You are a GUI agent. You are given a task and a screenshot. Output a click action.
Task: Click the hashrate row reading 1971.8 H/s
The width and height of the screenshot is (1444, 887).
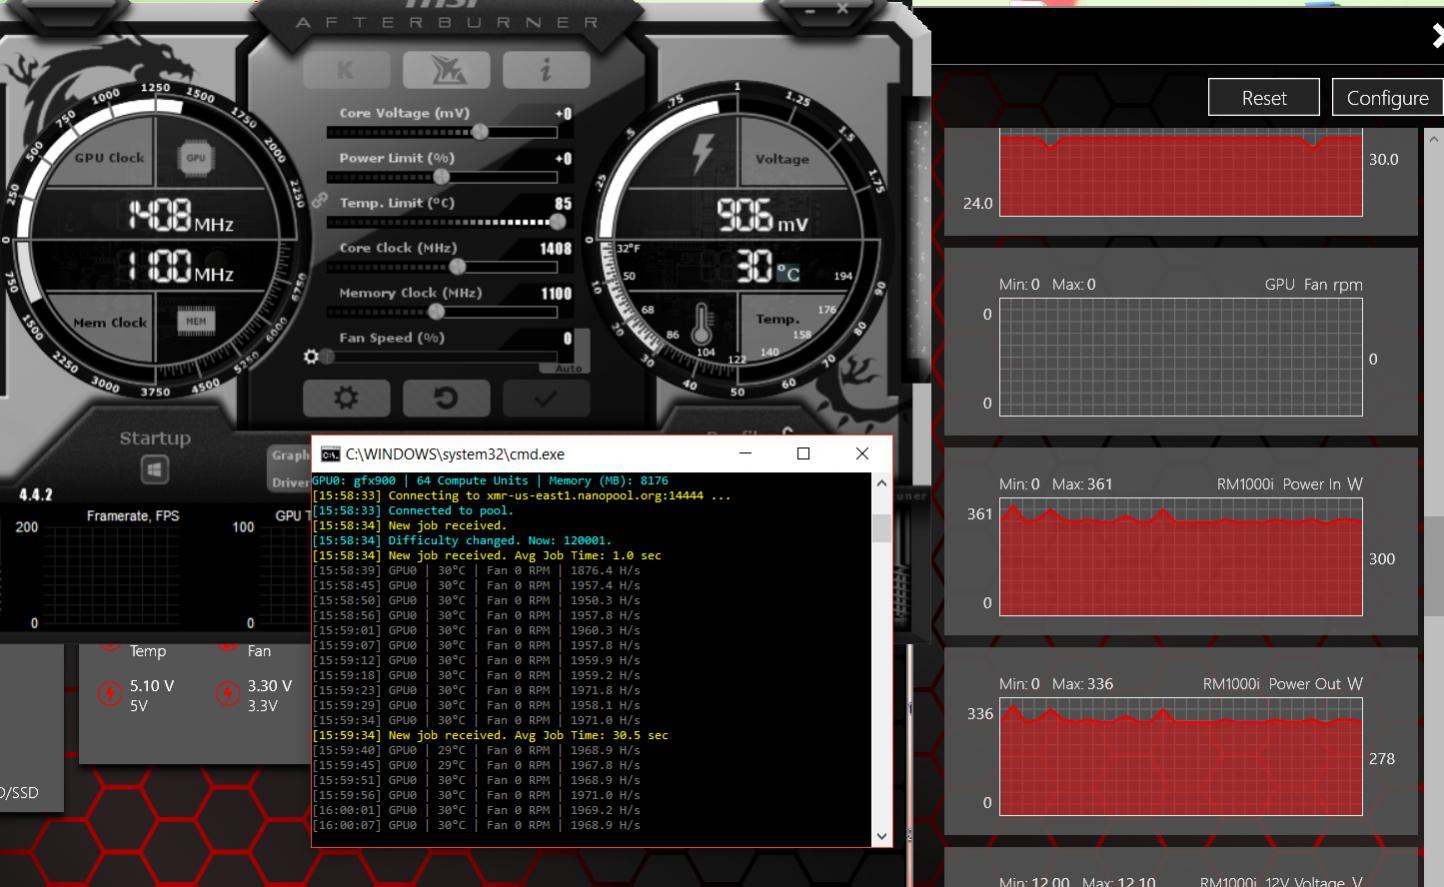click(476, 691)
